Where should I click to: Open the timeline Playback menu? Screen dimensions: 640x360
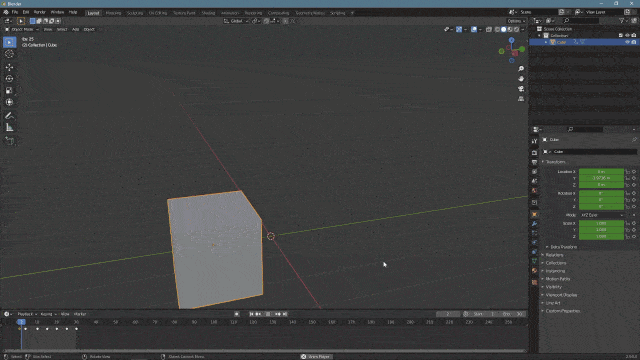click(26, 314)
